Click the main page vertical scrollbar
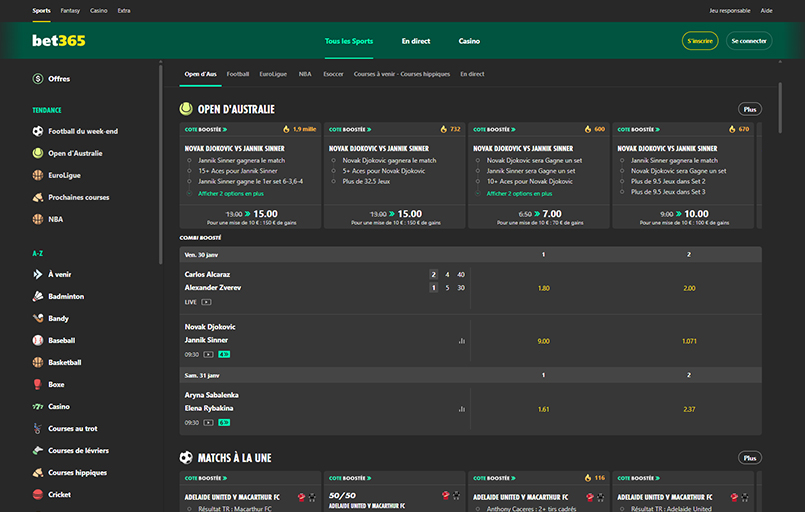 pyautogui.click(x=780, y=108)
